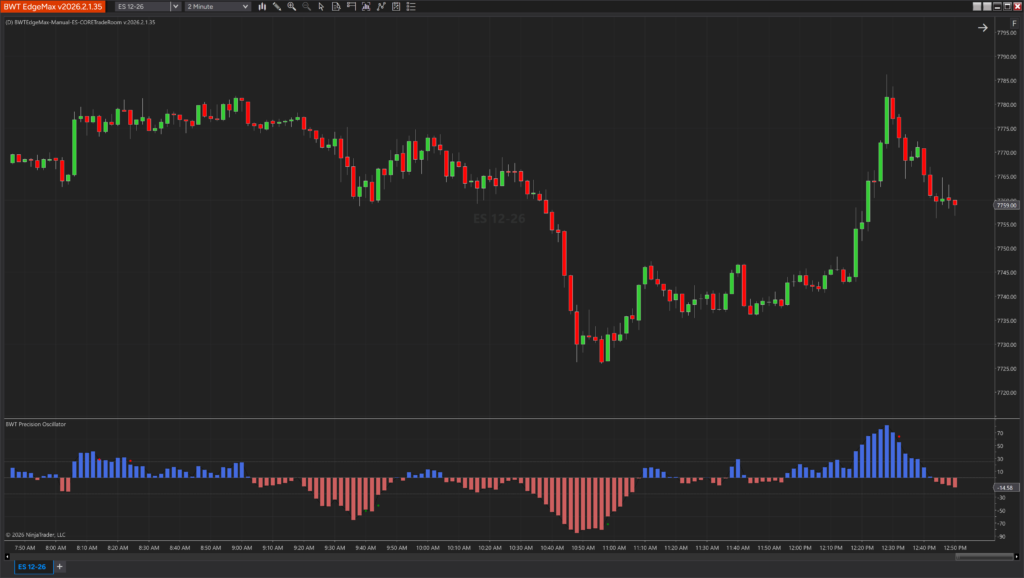
Task: Click the 11:00 AM time axis label
Action: [x=614, y=548]
